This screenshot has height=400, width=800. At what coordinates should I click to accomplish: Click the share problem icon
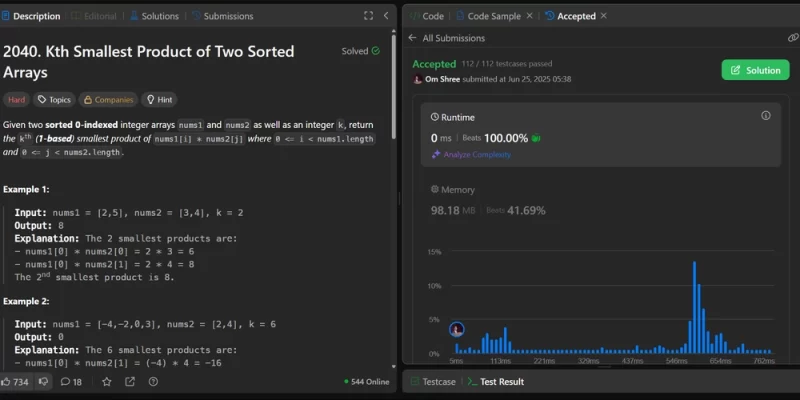[130, 382]
